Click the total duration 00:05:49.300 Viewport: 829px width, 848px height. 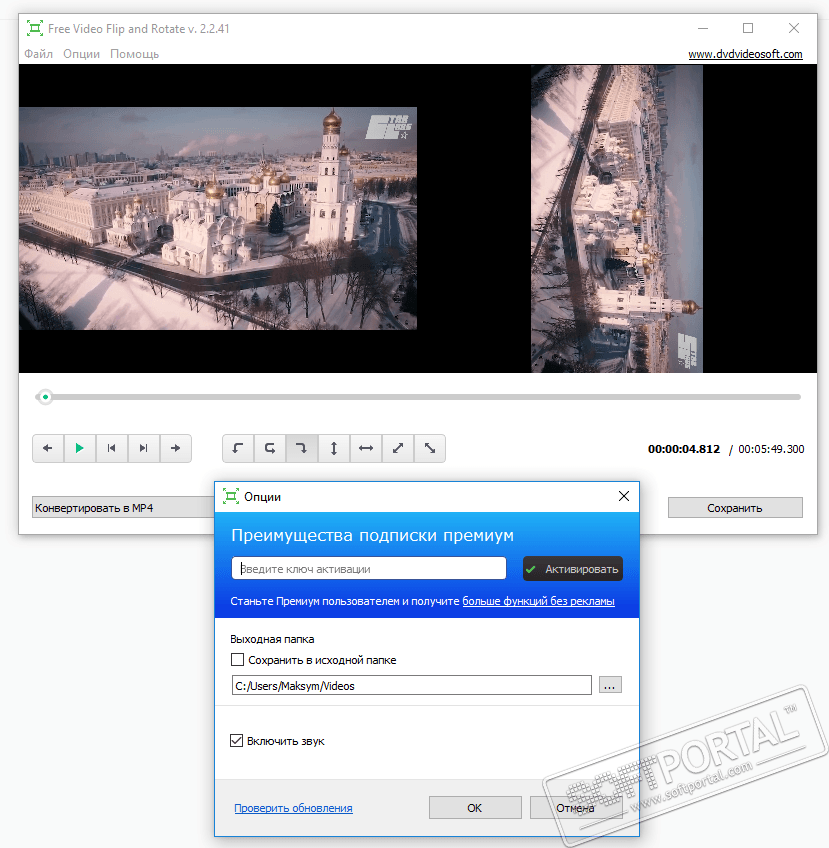pyautogui.click(x=771, y=449)
